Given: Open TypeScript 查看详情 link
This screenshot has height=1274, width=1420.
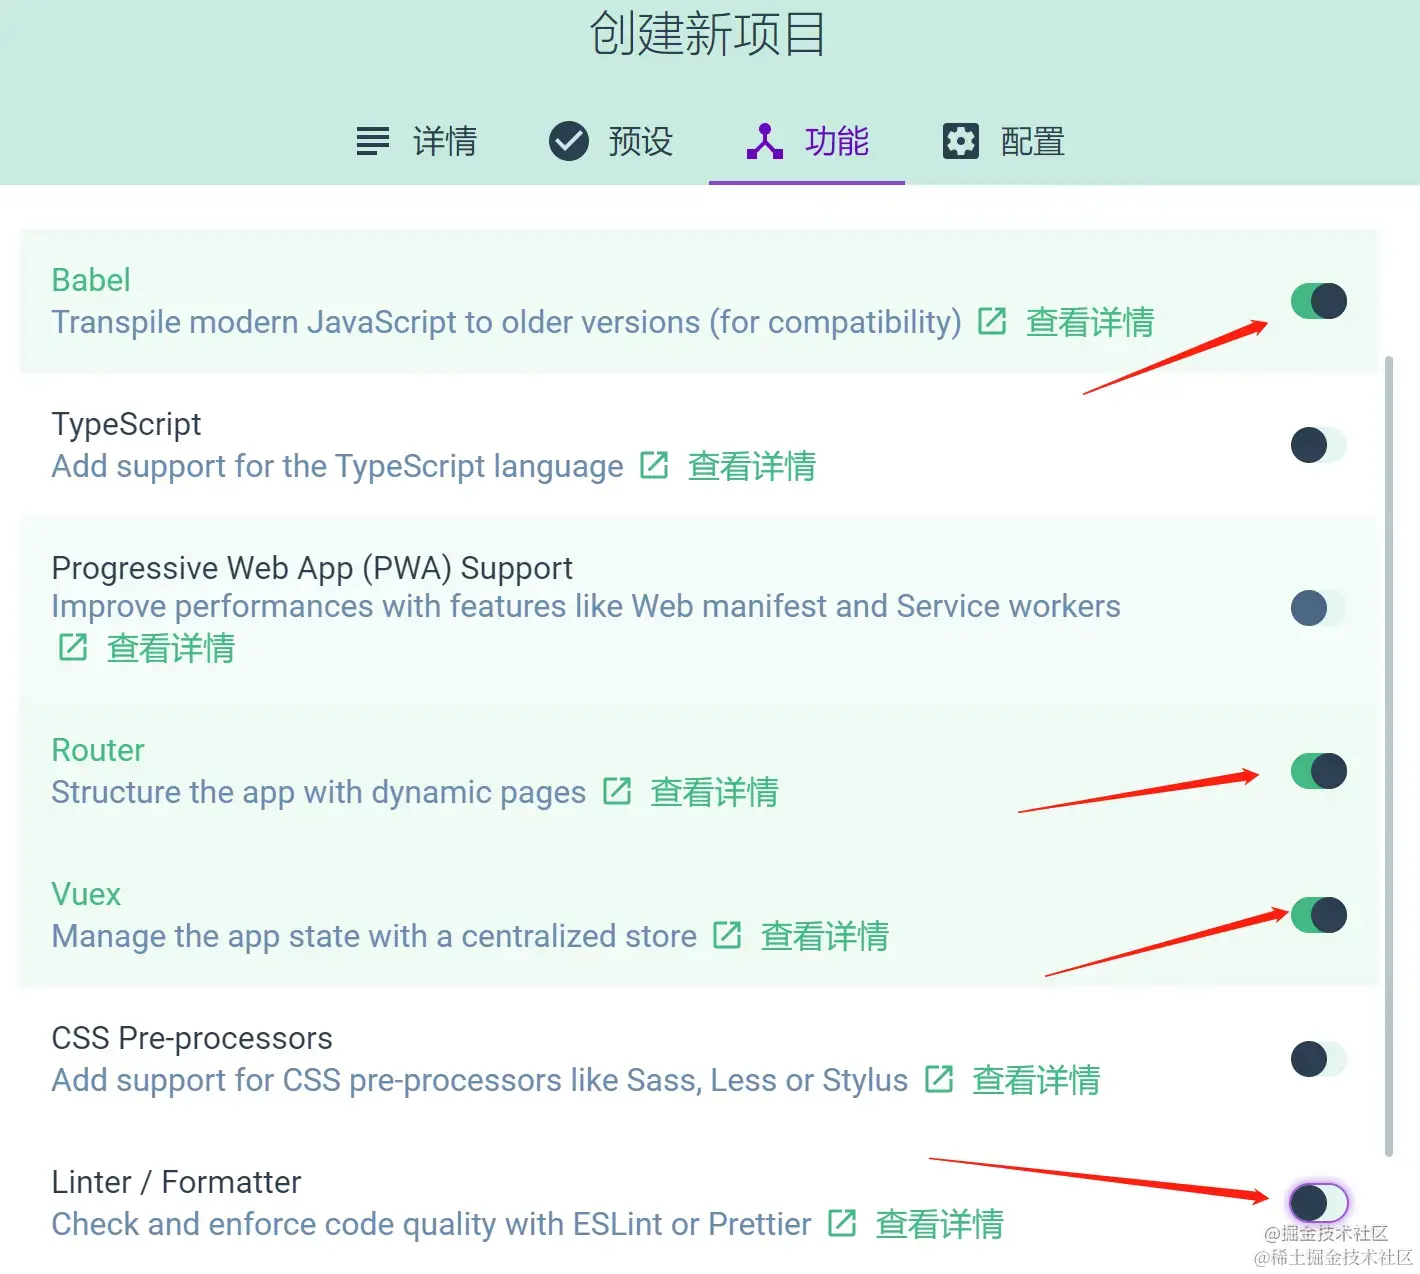Looking at the screenshot, I should (x=752, y=466).
